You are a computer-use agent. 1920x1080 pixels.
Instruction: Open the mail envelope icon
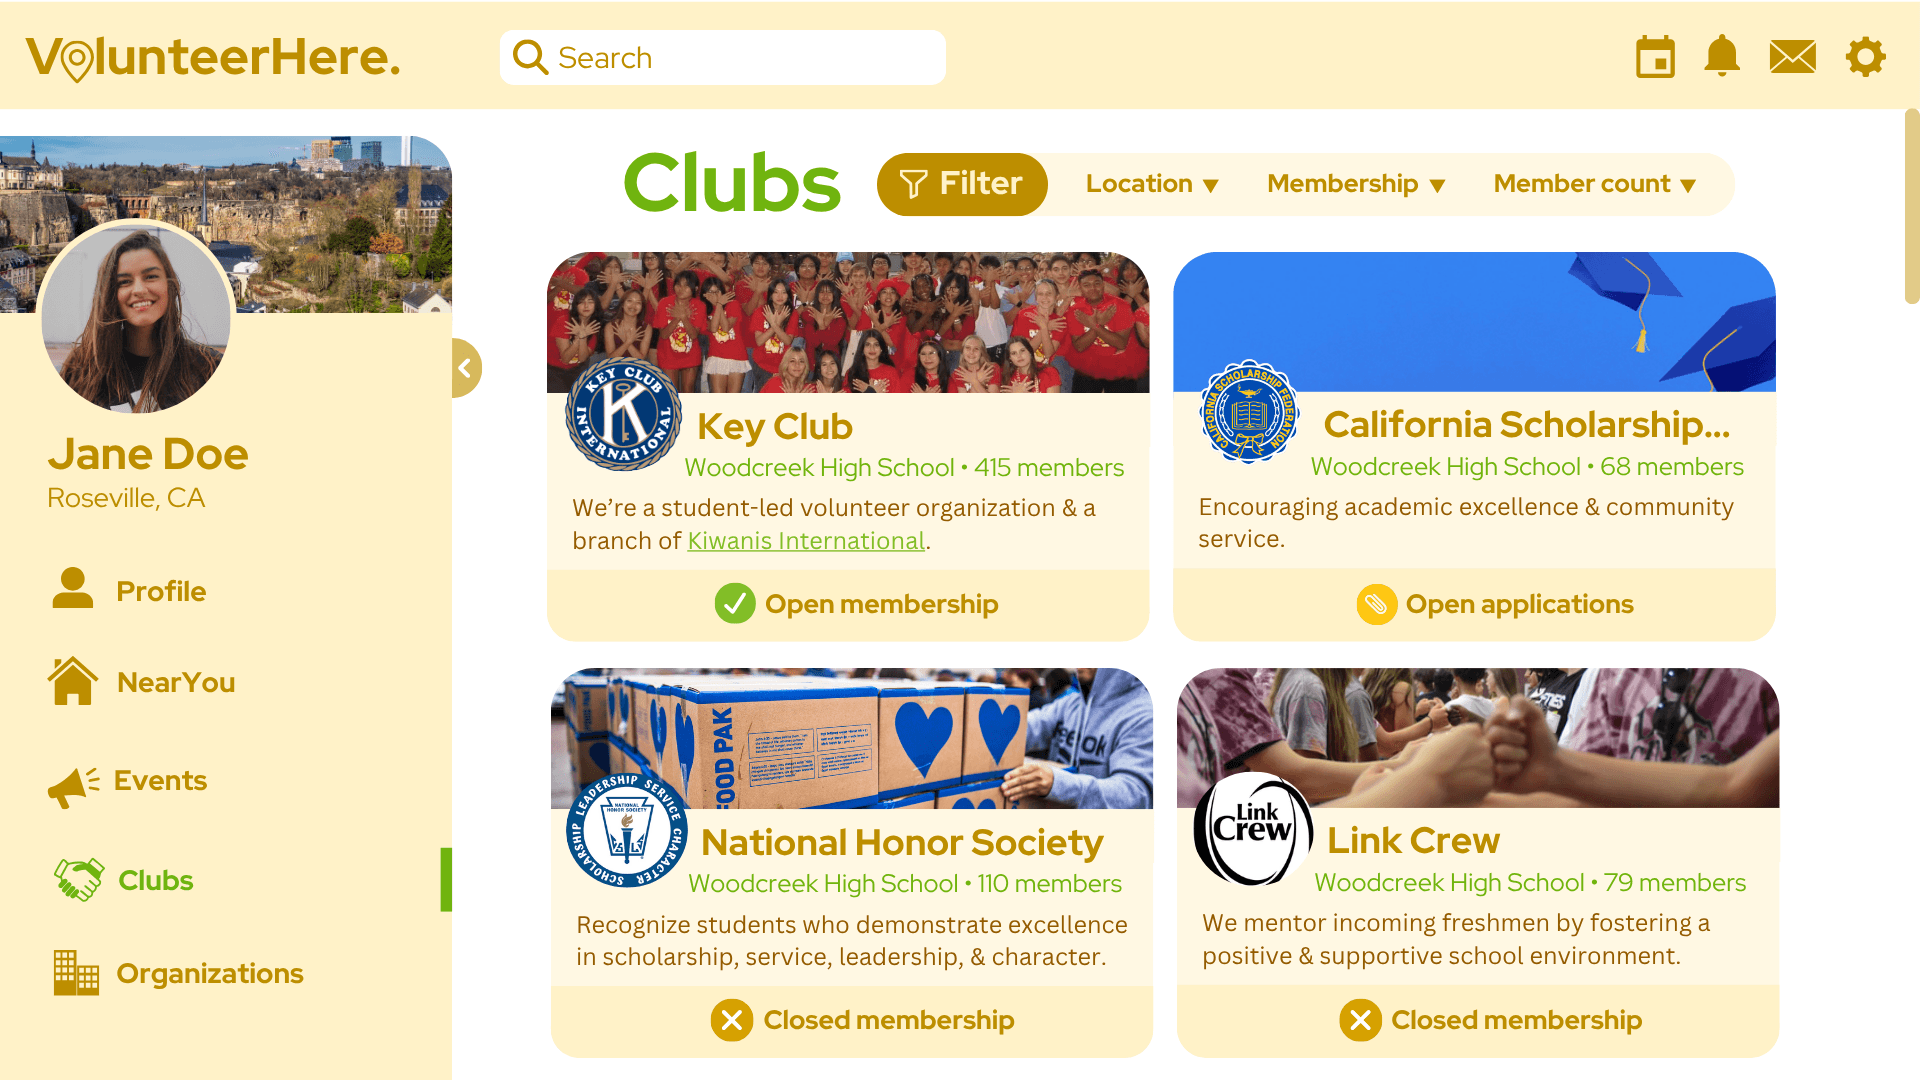point(1792,57)
